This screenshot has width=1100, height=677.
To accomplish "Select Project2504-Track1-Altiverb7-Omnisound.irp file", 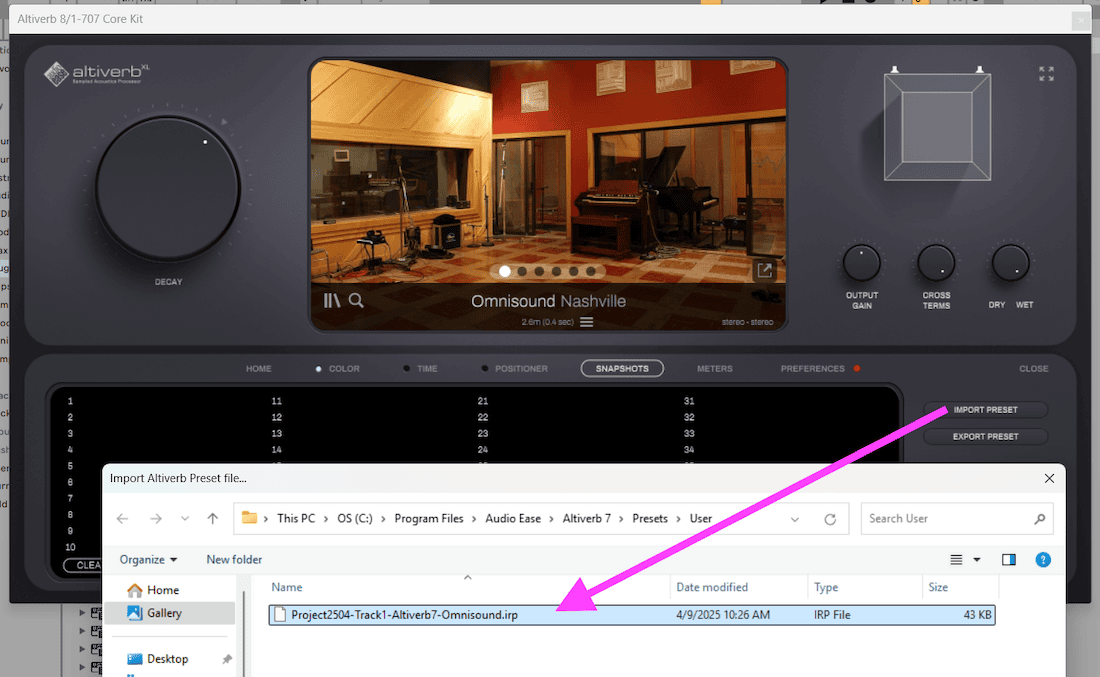I will tap(631, 615).
